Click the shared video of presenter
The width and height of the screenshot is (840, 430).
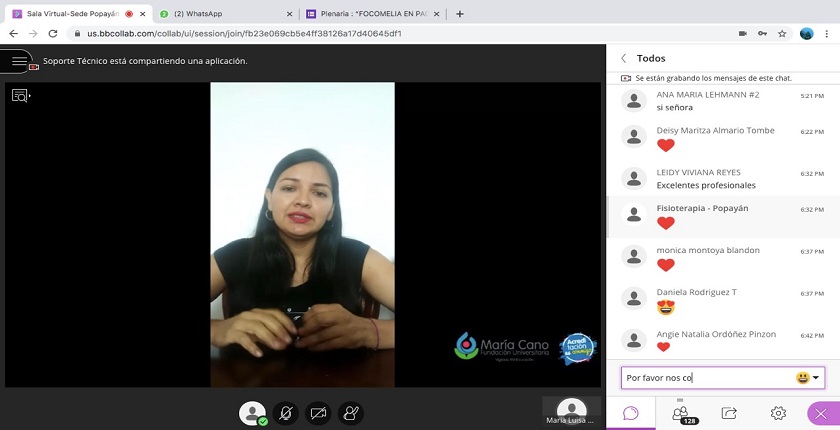302,235
